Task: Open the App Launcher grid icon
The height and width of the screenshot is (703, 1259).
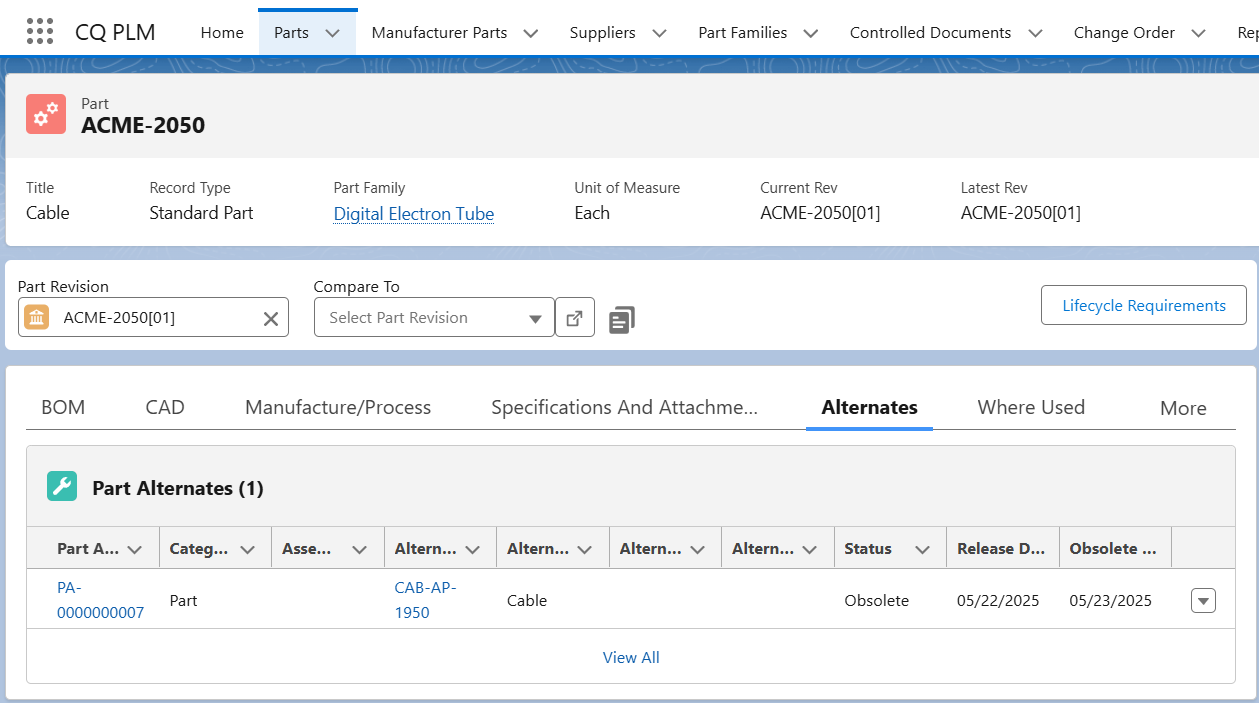Action: point(39,32)
